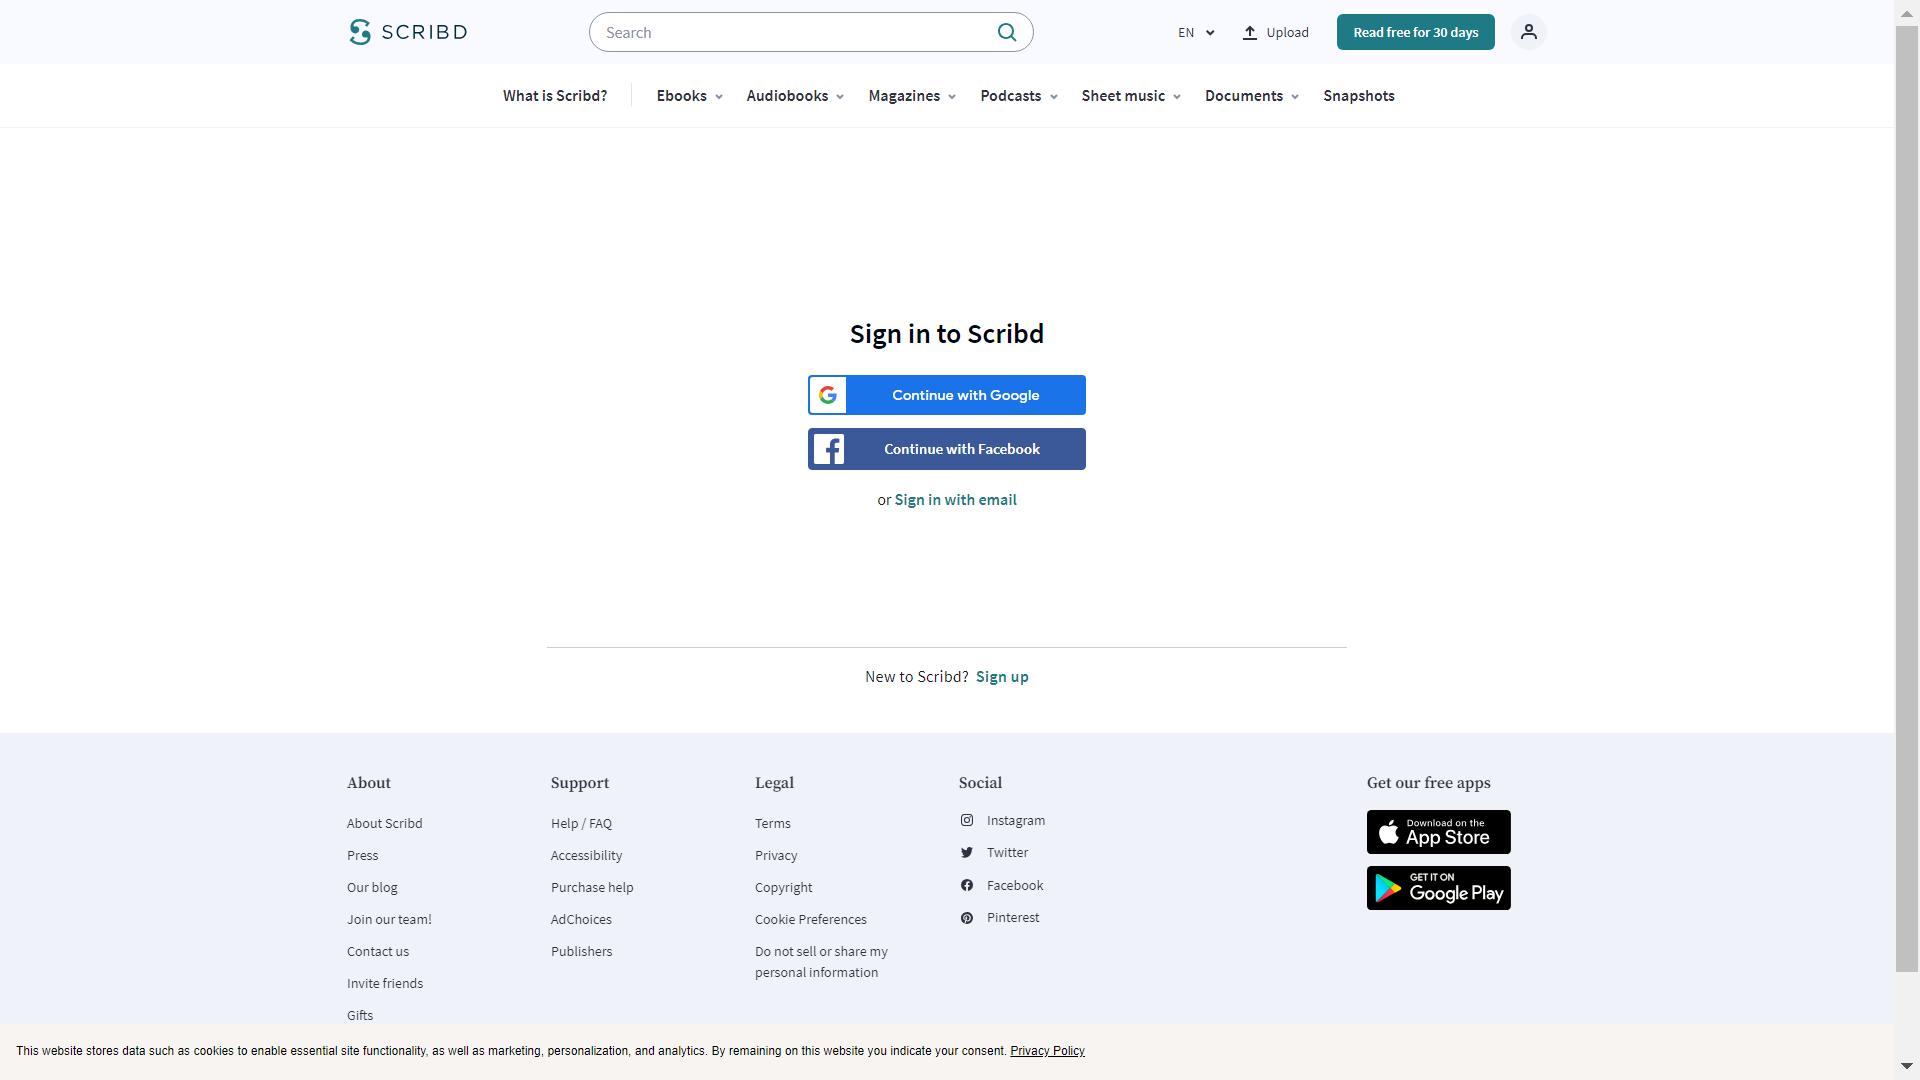Expand the Sheet music menu
Screen dimensions: 1920x1080
(1131, 96)
